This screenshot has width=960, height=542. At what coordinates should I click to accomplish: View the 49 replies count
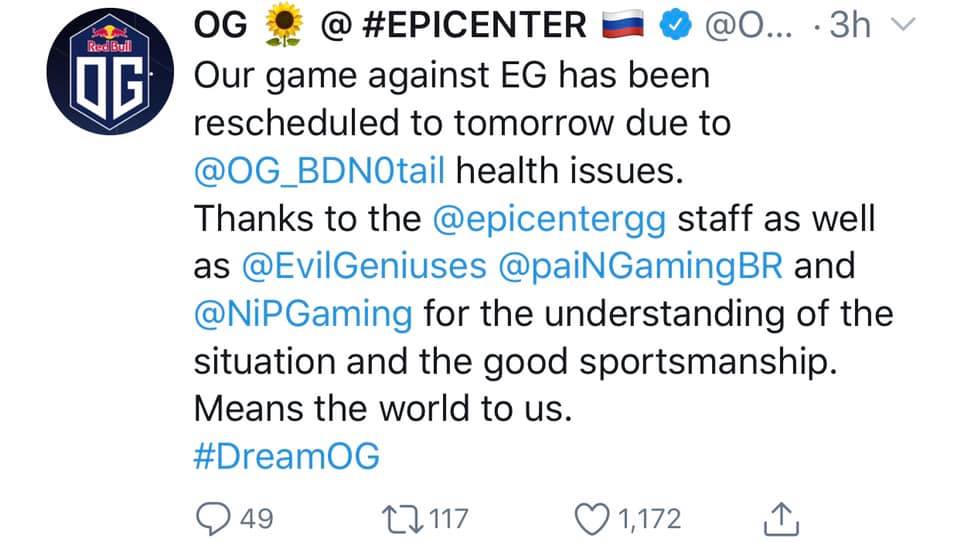pyautogui.click(x=257, y=519)
